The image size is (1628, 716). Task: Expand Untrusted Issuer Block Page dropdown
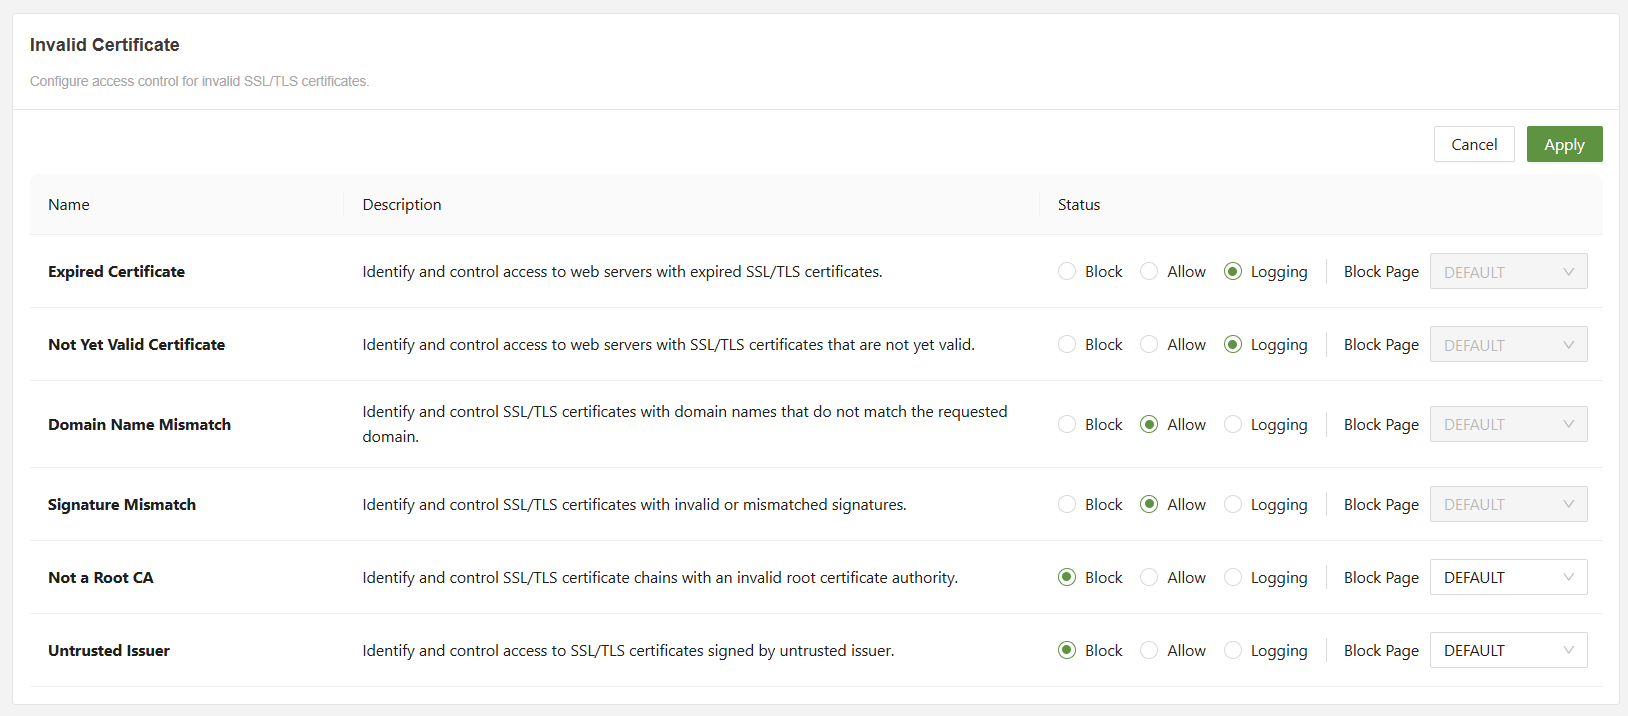[1508, 650]
